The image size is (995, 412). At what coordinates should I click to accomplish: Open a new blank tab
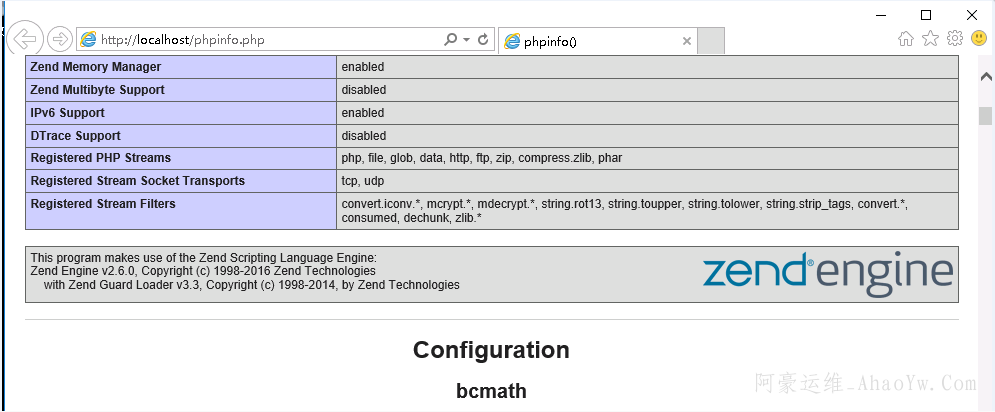[710, 41]
